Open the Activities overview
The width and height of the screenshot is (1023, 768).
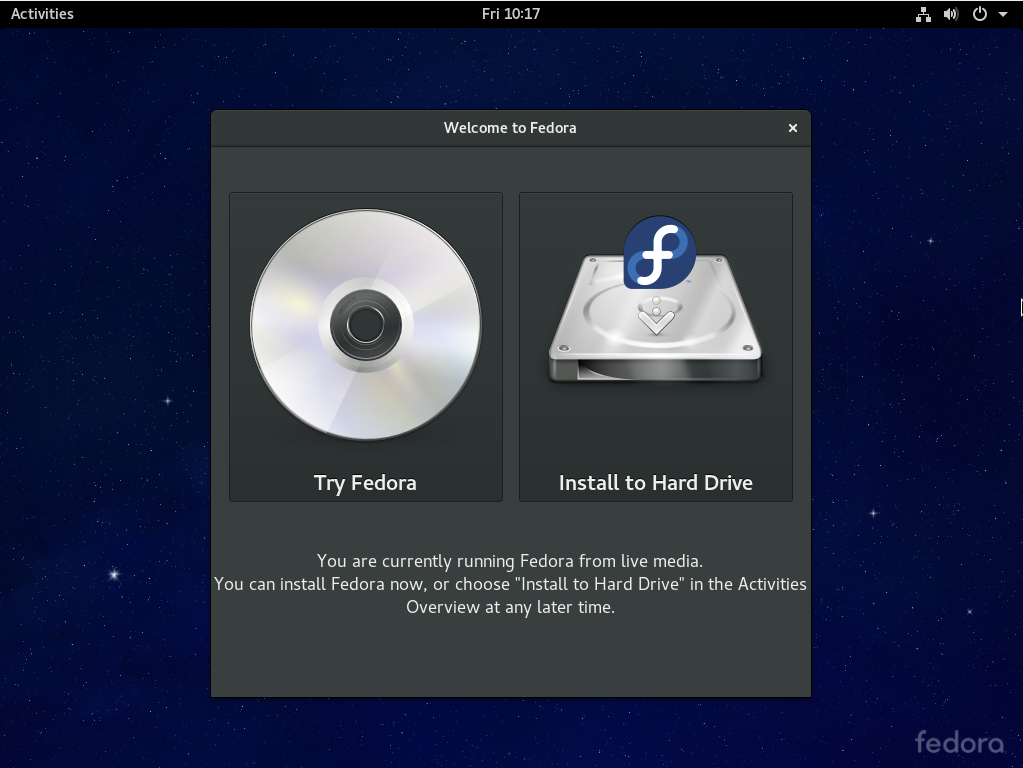click(42, 14)
